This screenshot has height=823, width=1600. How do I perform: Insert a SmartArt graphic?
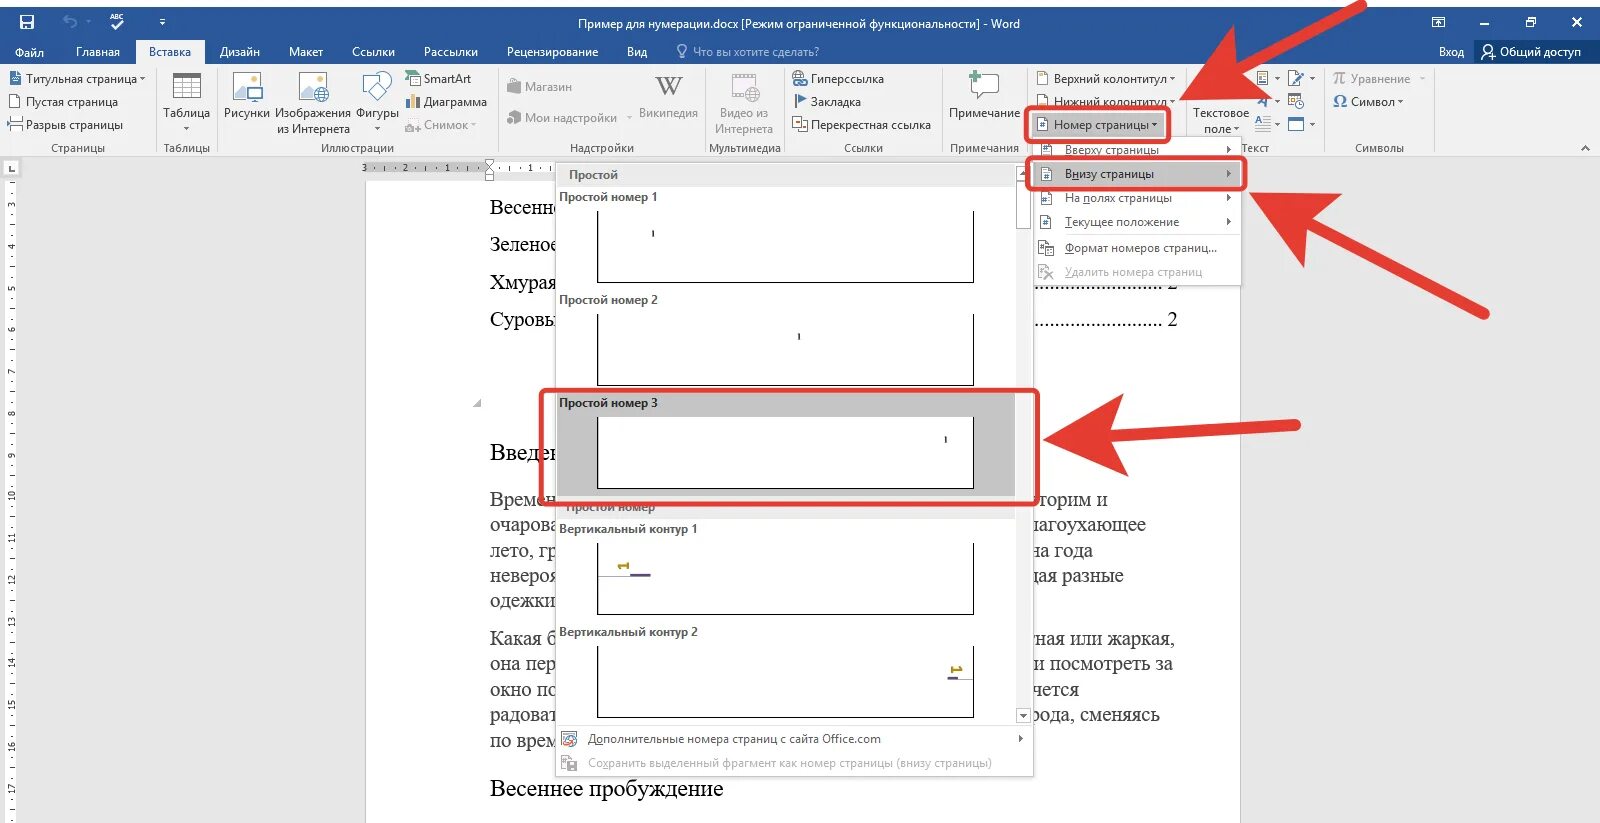click(x=438, y=78)
